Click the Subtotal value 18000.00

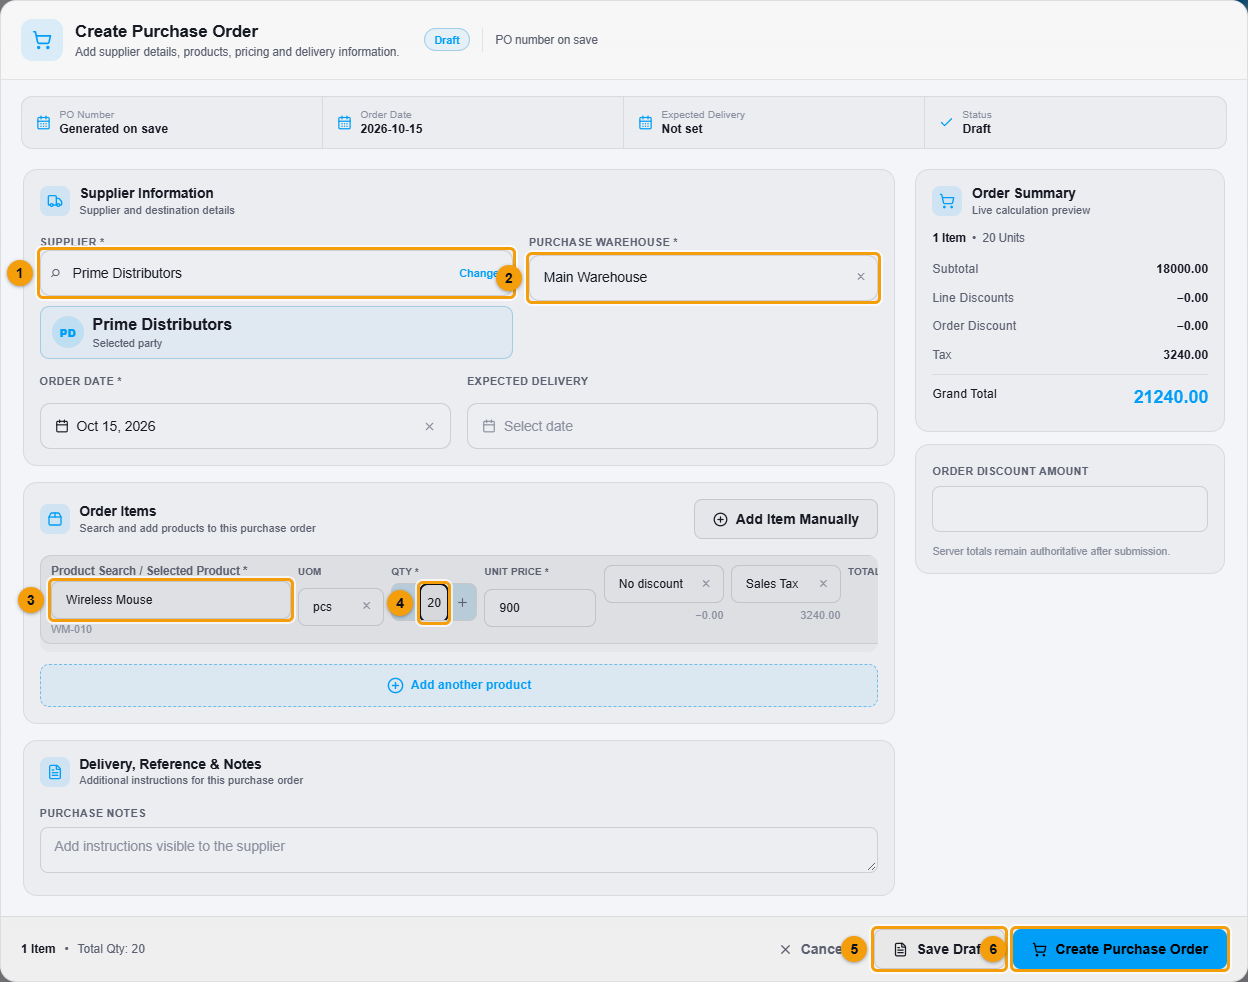point(1182,269)
